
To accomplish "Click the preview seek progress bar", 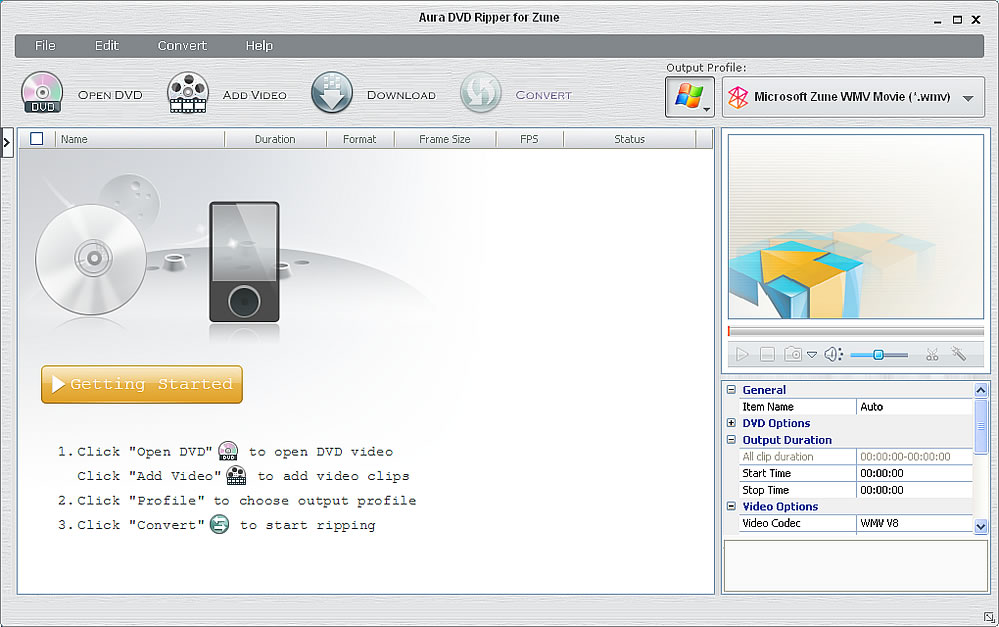I will (856, 331).
